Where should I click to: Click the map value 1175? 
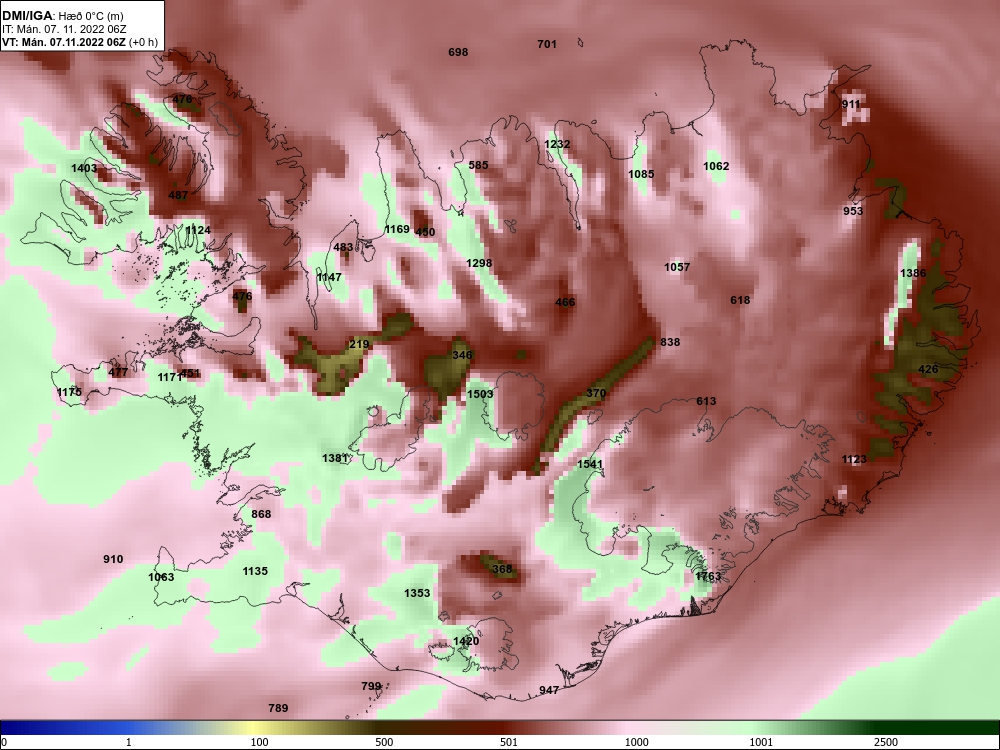tap(70, 392)
